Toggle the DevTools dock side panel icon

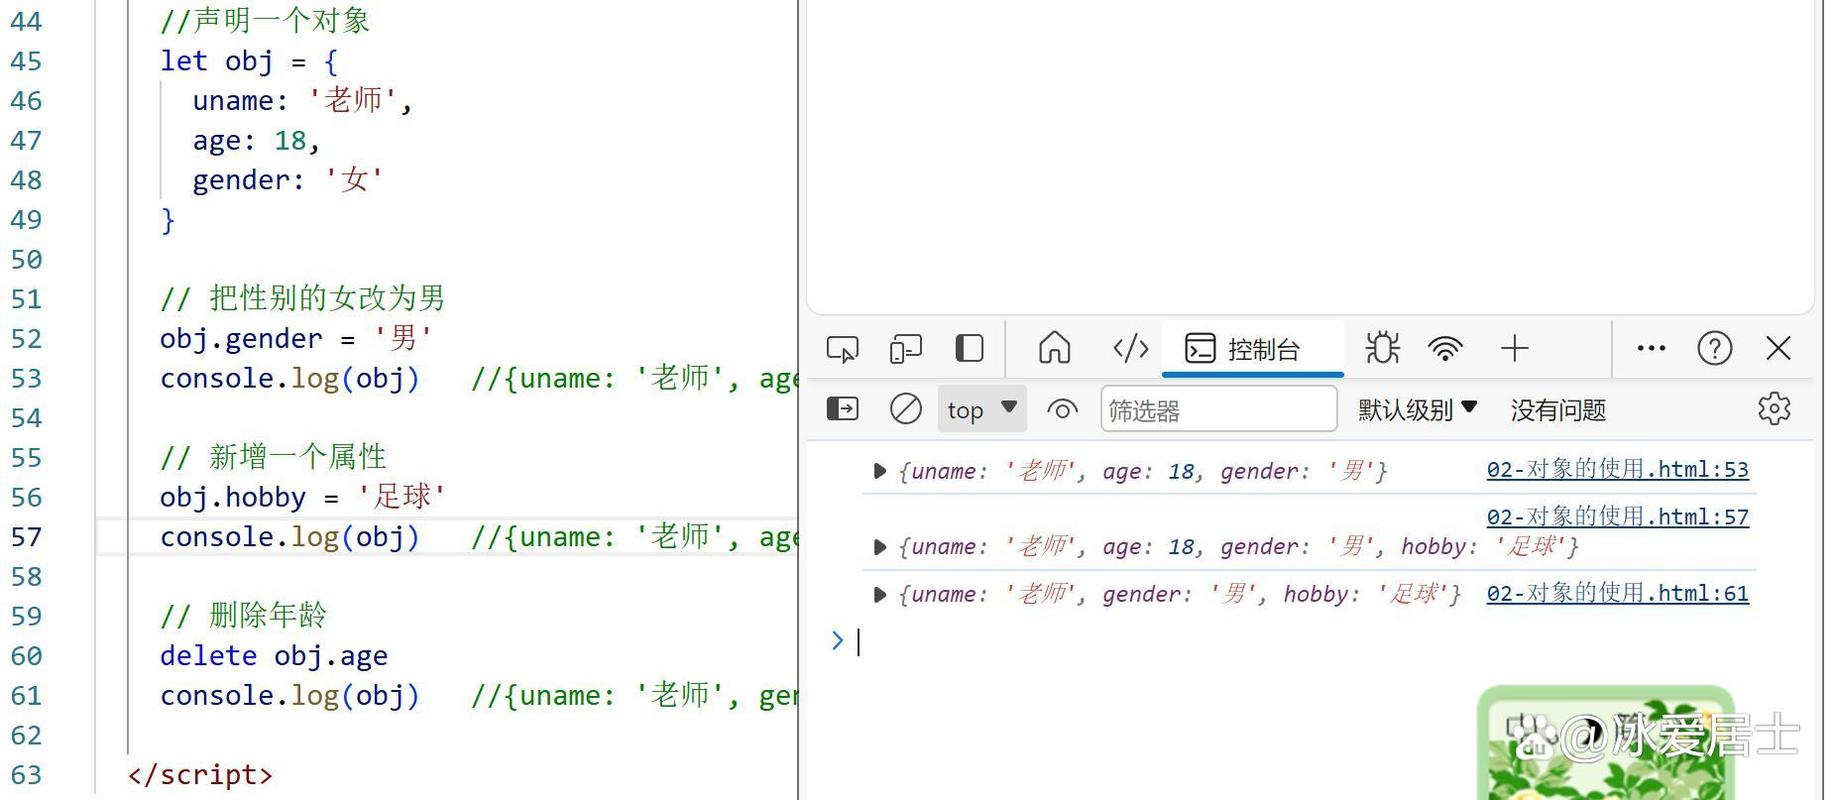pos(969,348)
